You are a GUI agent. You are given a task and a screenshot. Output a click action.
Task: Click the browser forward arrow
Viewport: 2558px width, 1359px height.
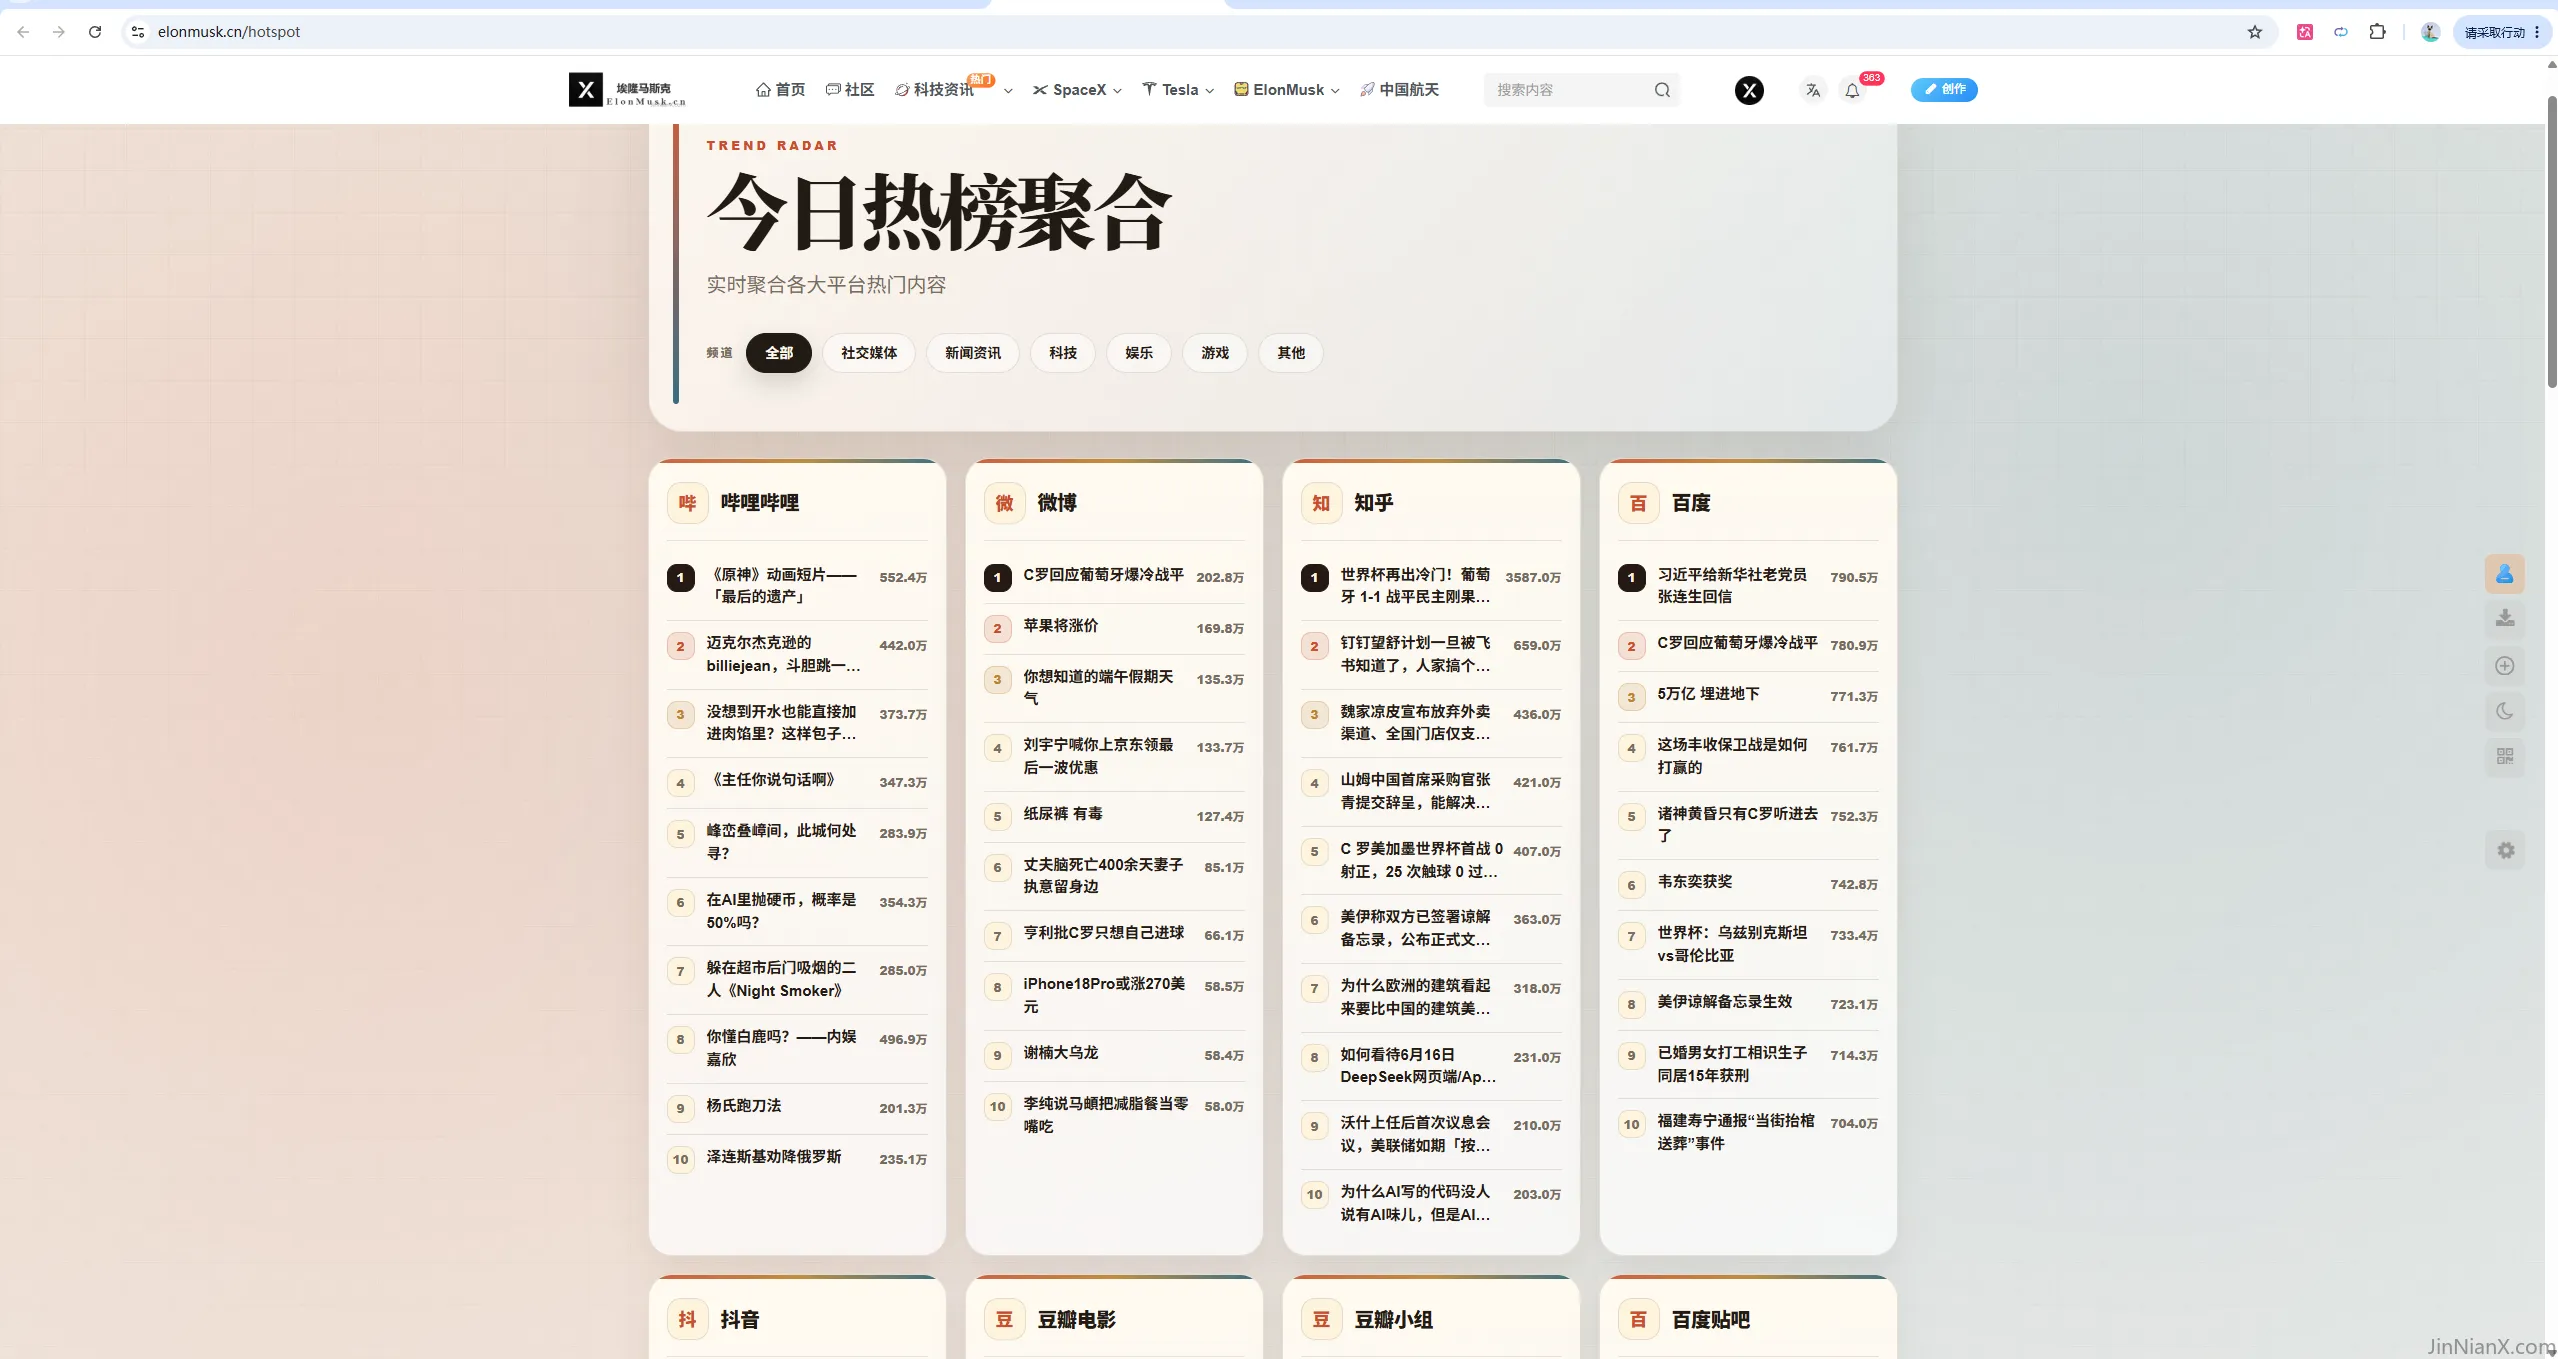59,32
